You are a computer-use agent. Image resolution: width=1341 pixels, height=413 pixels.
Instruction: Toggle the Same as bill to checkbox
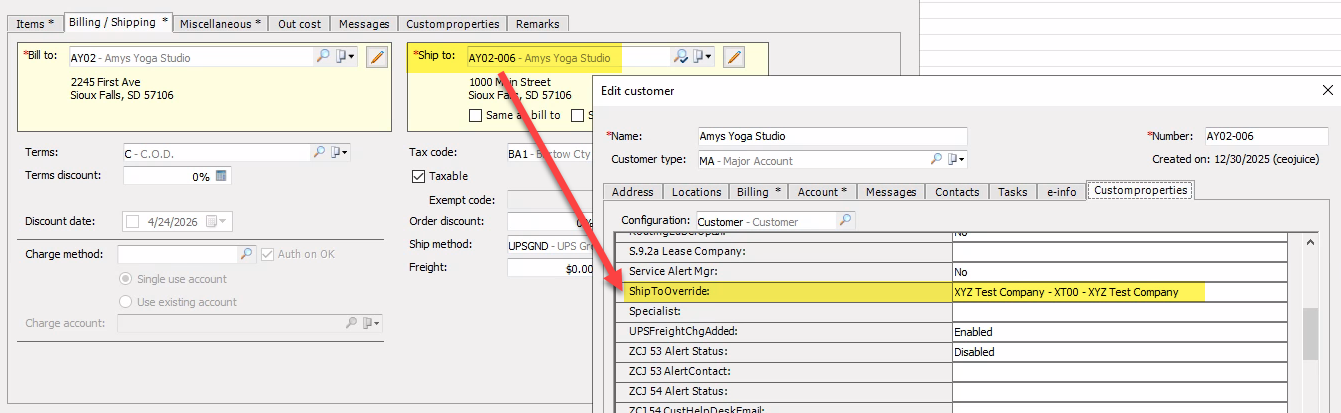475,115
